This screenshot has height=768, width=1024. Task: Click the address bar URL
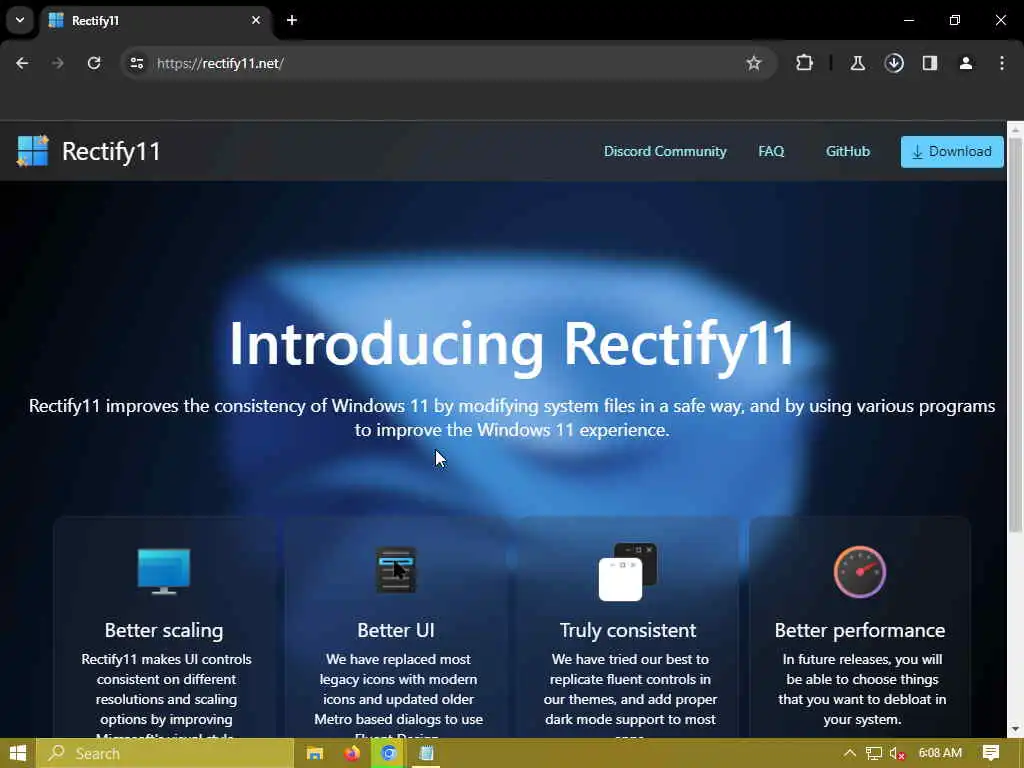tap(220, 63)
